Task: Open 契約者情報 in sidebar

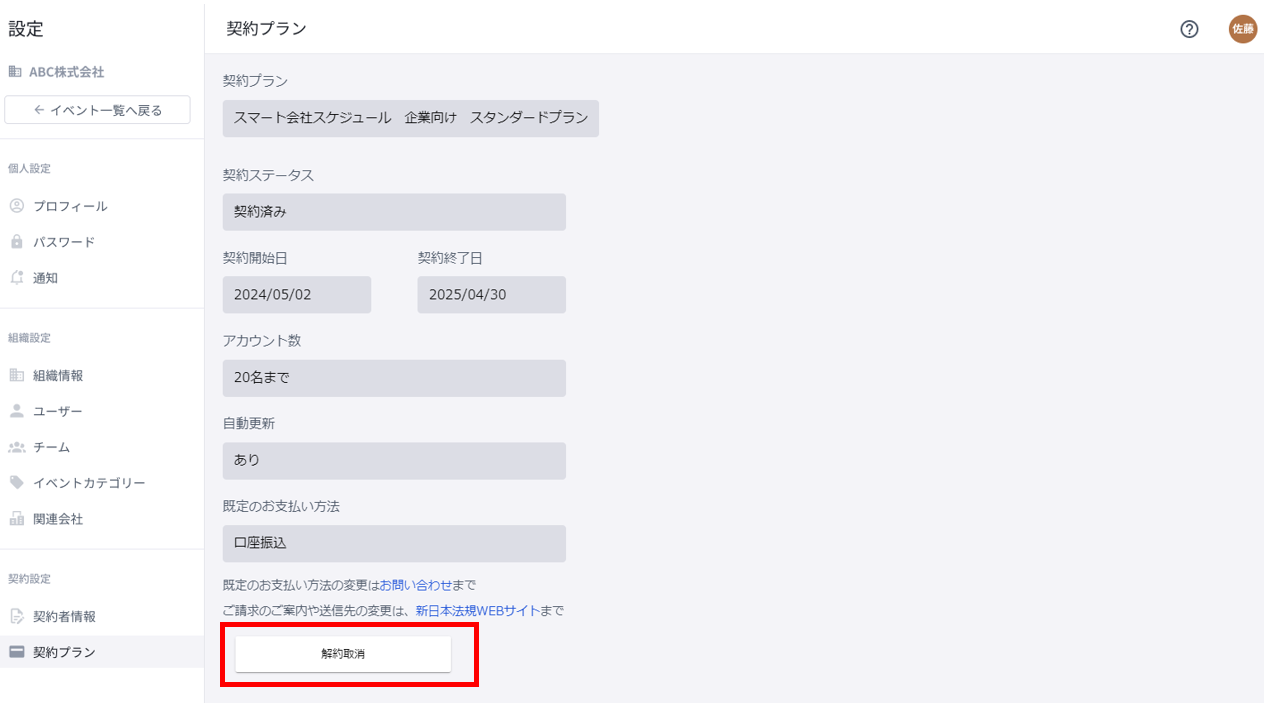Action: (102, 616)
